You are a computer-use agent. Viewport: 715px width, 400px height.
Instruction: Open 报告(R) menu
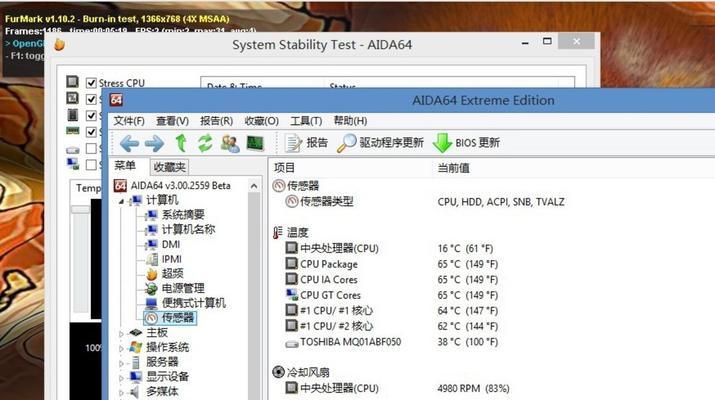(217, 121)
